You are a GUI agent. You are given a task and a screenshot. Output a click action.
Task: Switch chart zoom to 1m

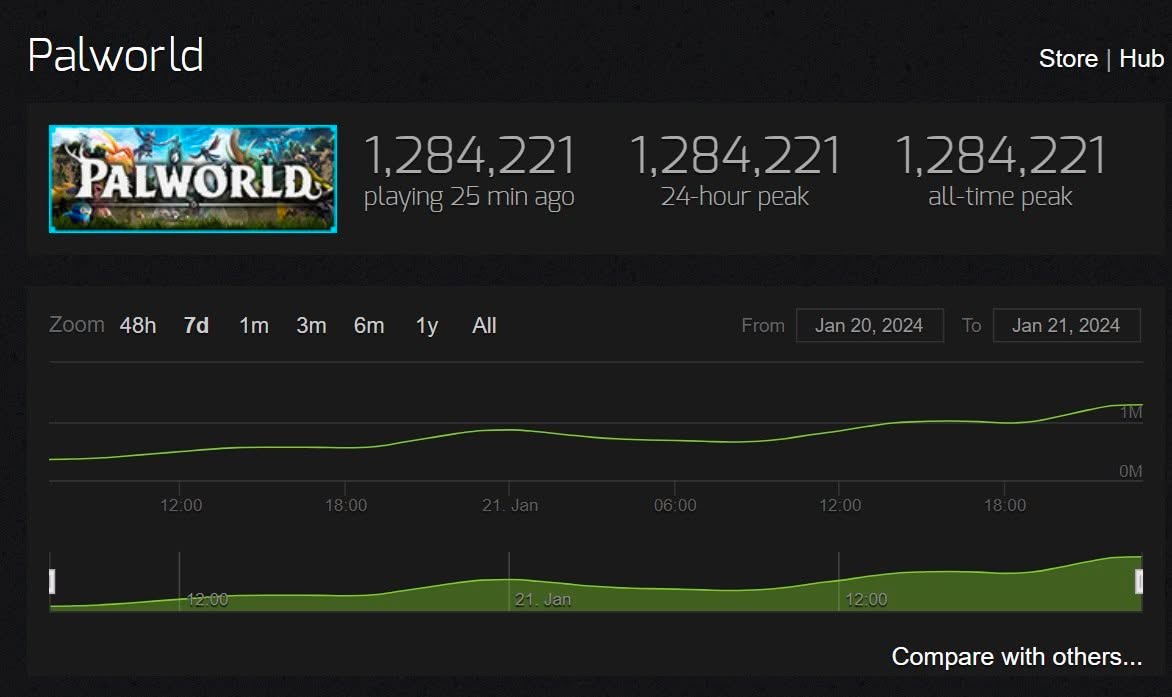[x=254, y=326]
